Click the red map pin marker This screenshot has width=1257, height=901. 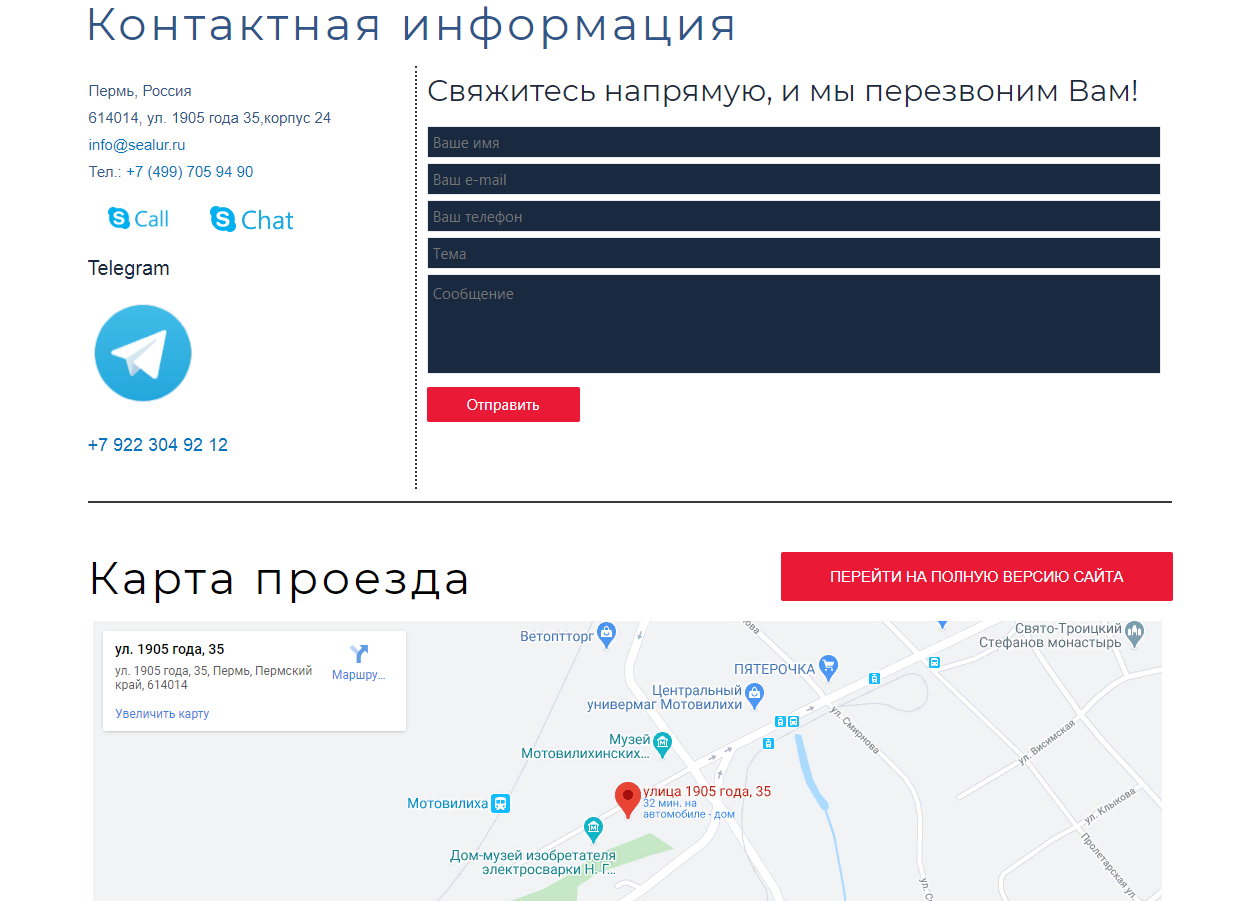(627, 801)
